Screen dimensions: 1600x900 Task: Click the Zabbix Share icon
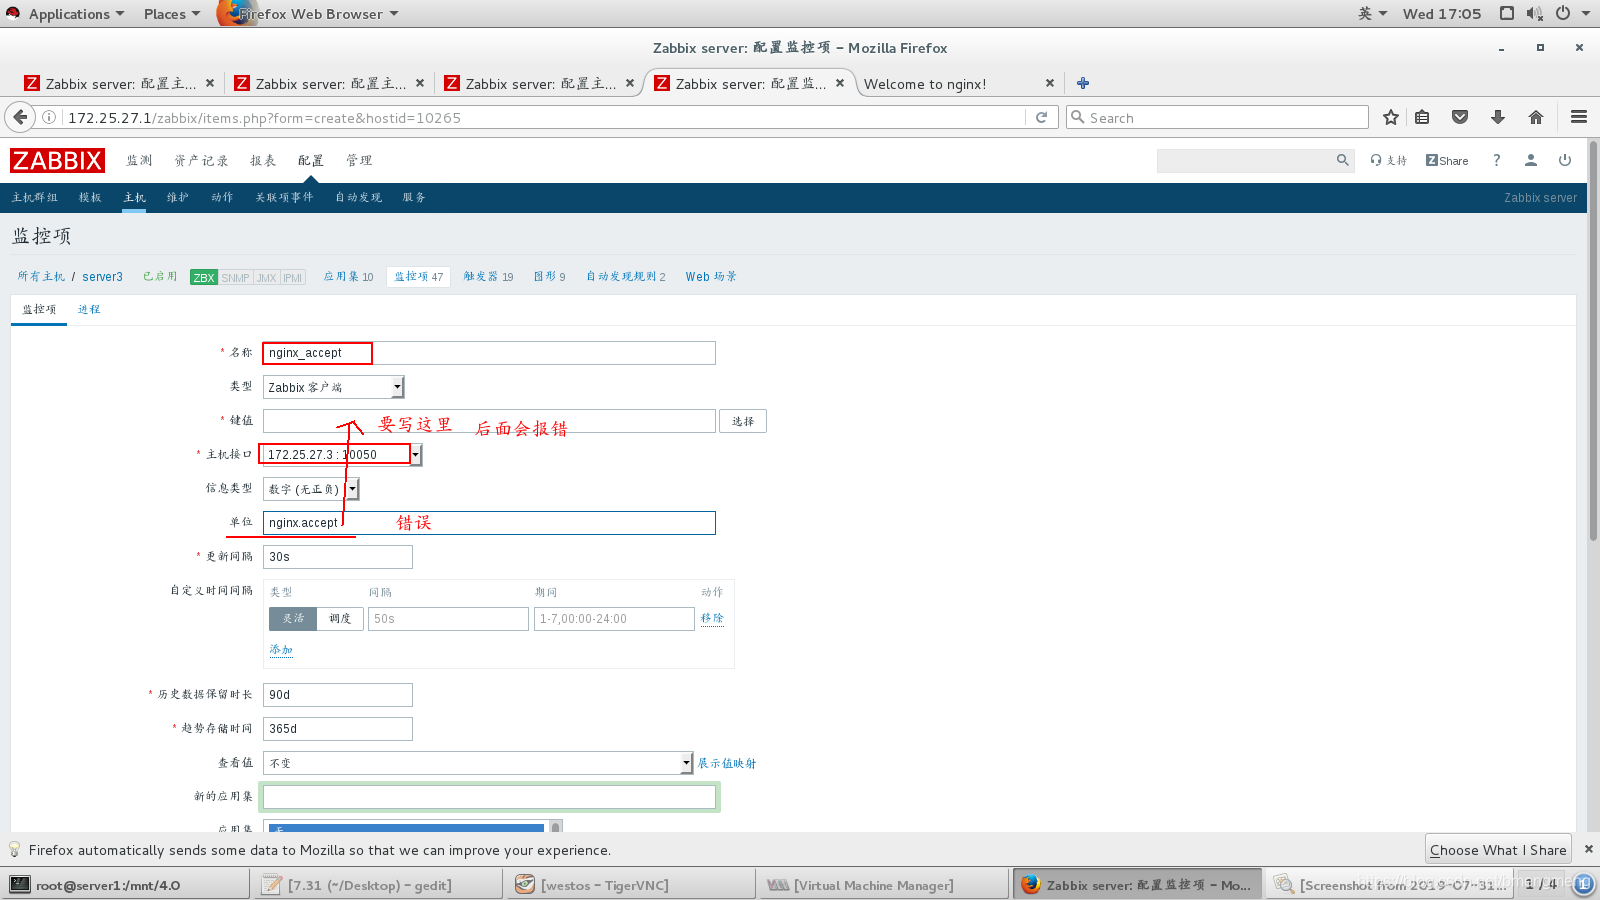[x=1447, y=160]
